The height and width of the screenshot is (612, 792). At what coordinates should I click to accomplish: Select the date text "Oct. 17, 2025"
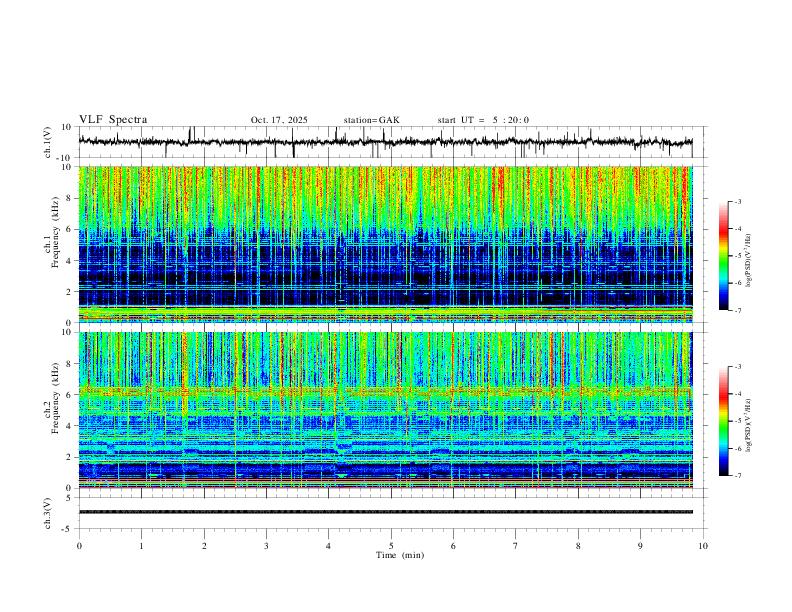(x=279, y=120)
